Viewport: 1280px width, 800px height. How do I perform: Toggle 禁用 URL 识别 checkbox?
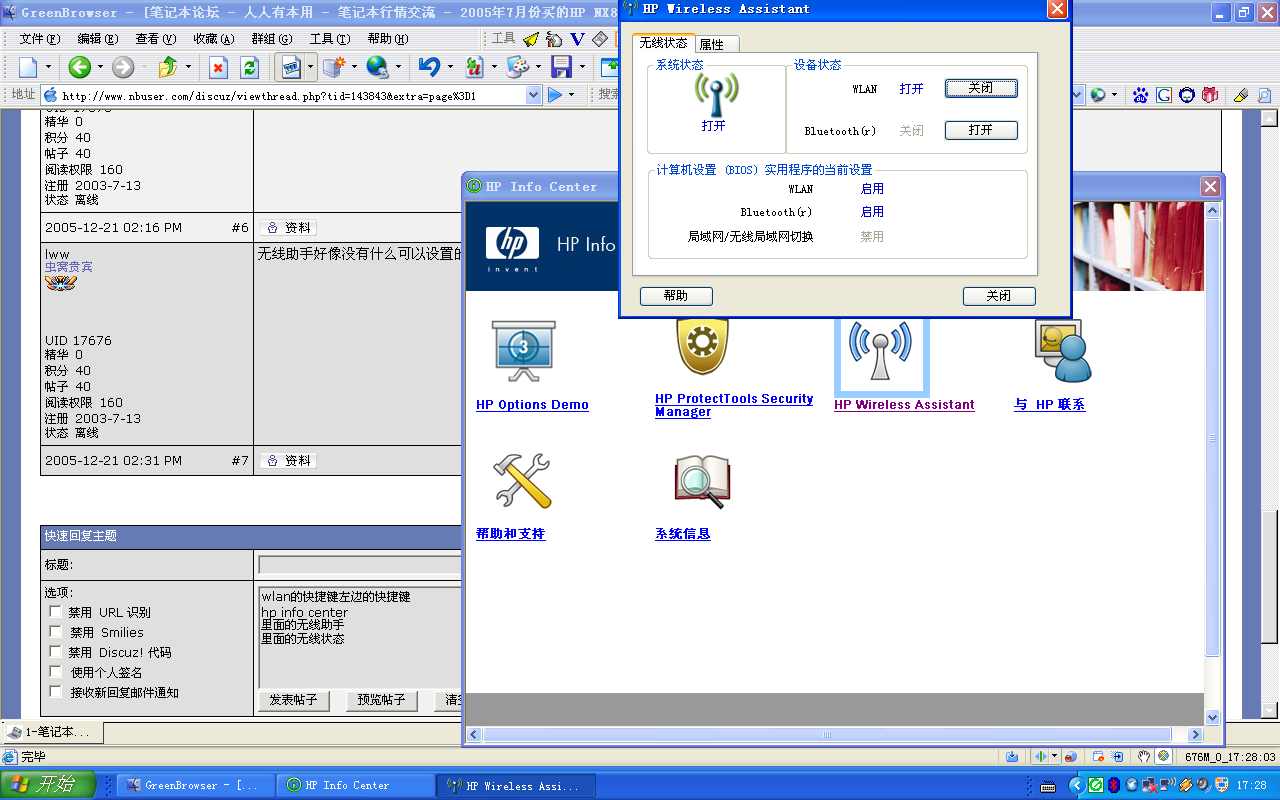56,612
